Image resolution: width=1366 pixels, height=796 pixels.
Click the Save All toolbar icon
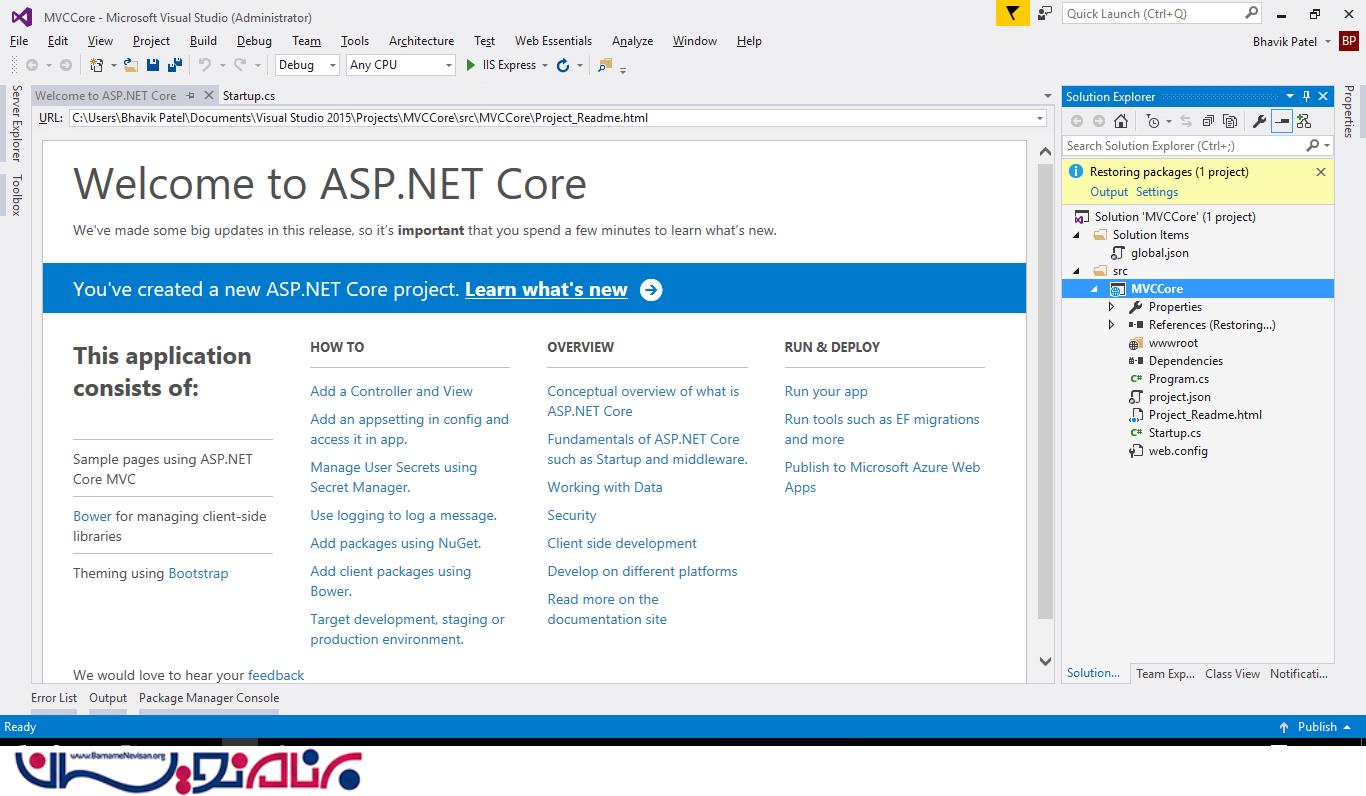click(175, 65)
